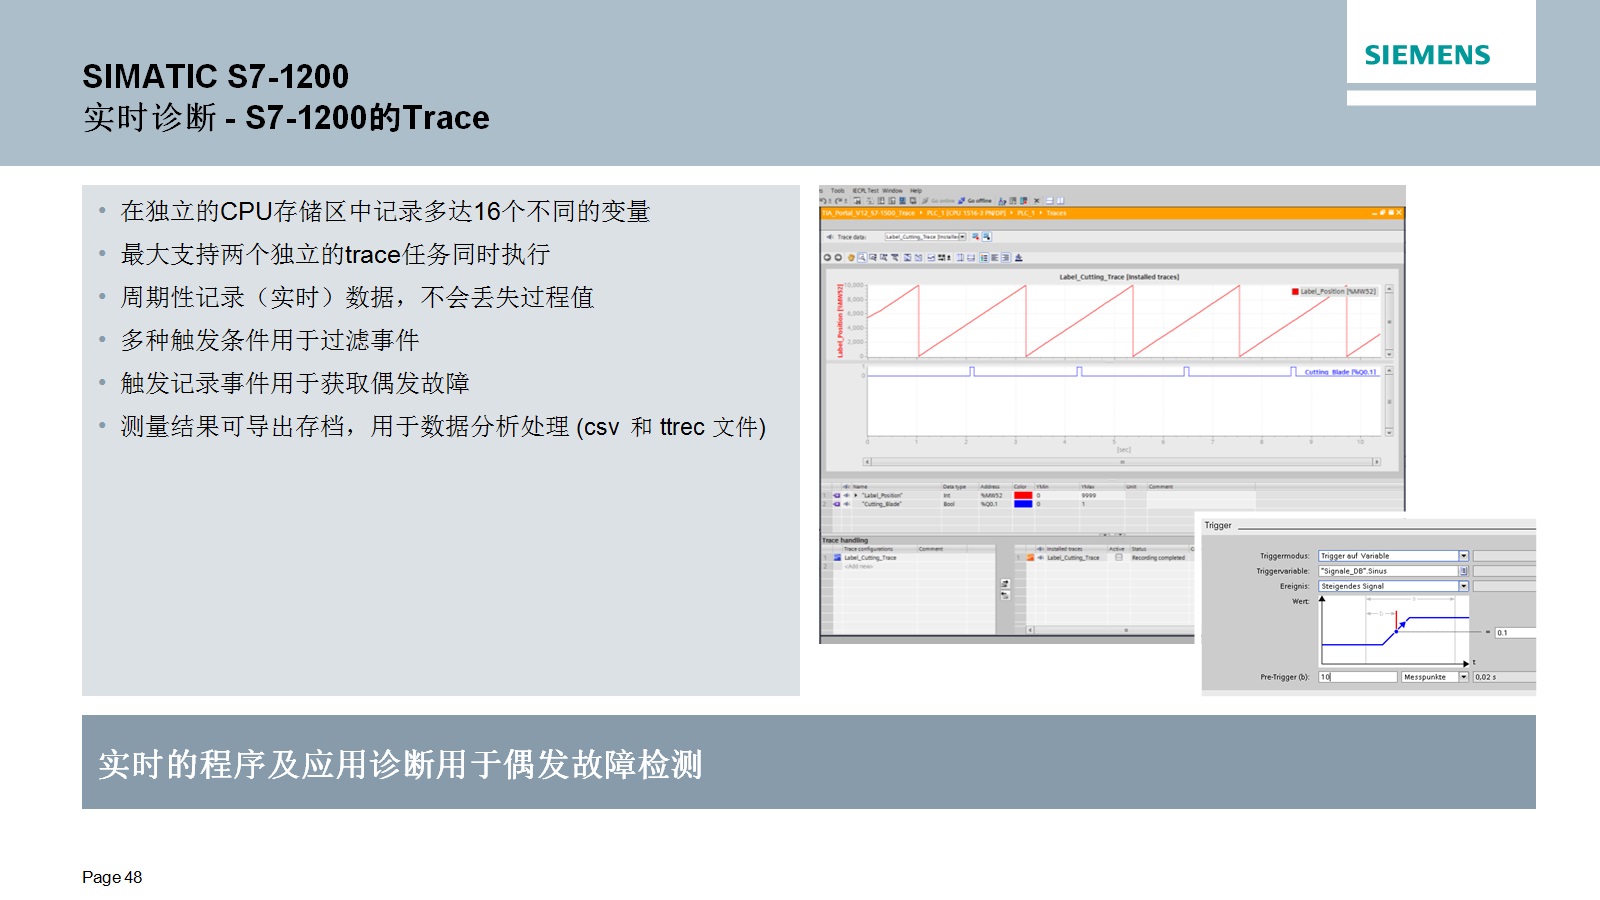Click the Data type column header
Screen dimensions: 1600x900
954,487
